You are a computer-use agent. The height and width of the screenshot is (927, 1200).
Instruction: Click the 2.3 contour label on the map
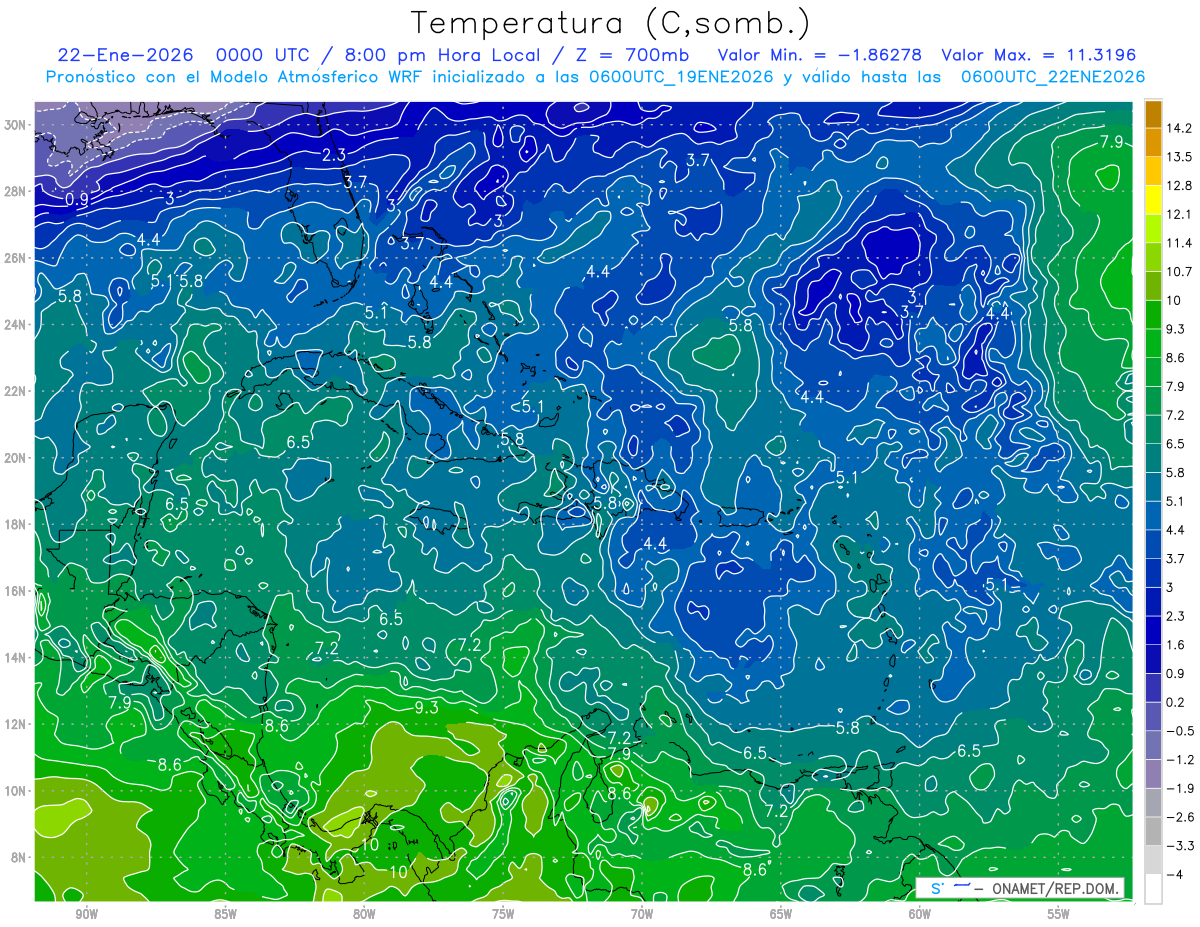(334, 155)
